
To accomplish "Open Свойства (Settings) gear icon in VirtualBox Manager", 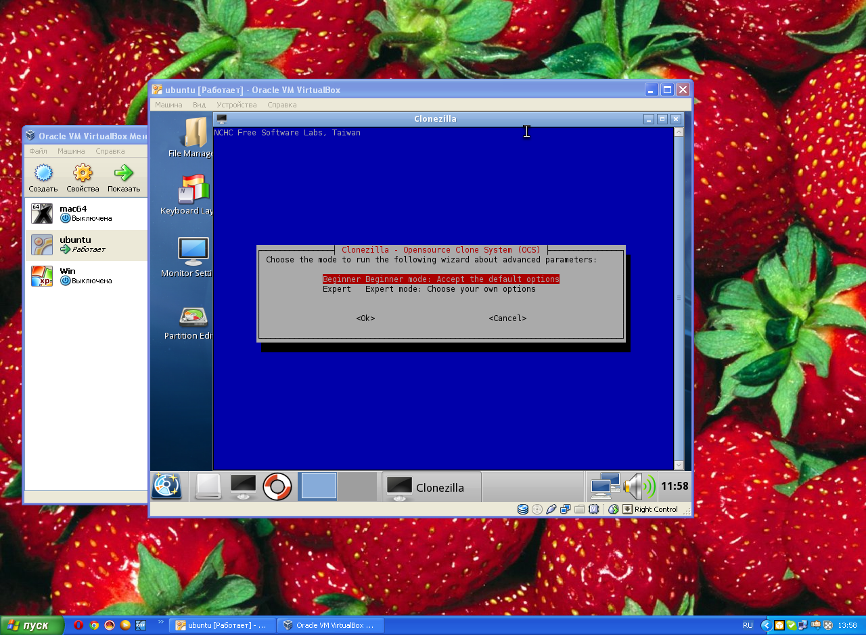I will click(83, 177).
